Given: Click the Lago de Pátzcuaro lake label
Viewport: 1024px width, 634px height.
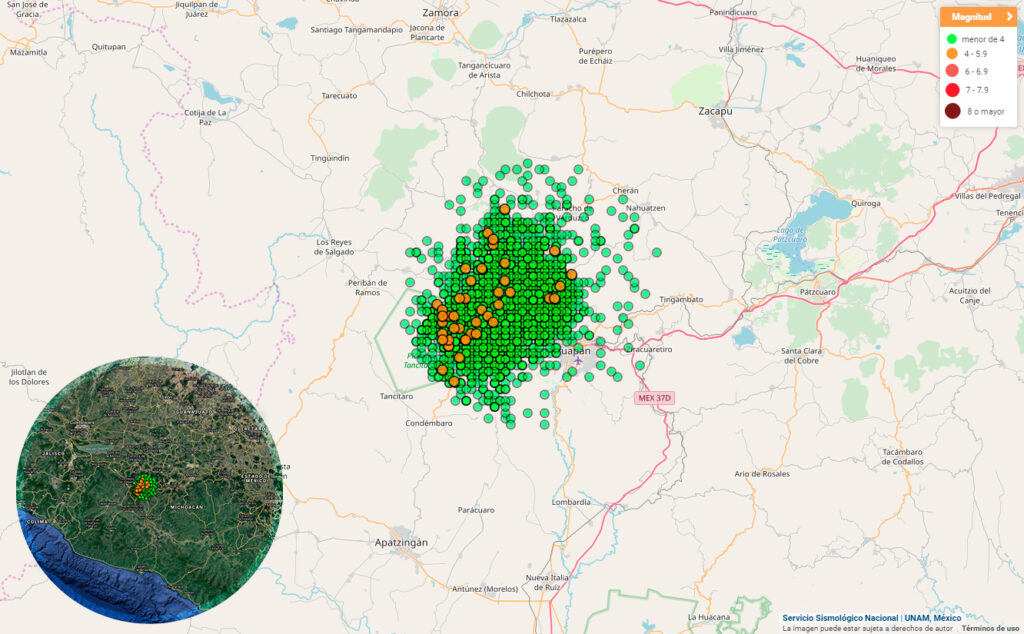Looking at the screenshot, I should point(790,237).
